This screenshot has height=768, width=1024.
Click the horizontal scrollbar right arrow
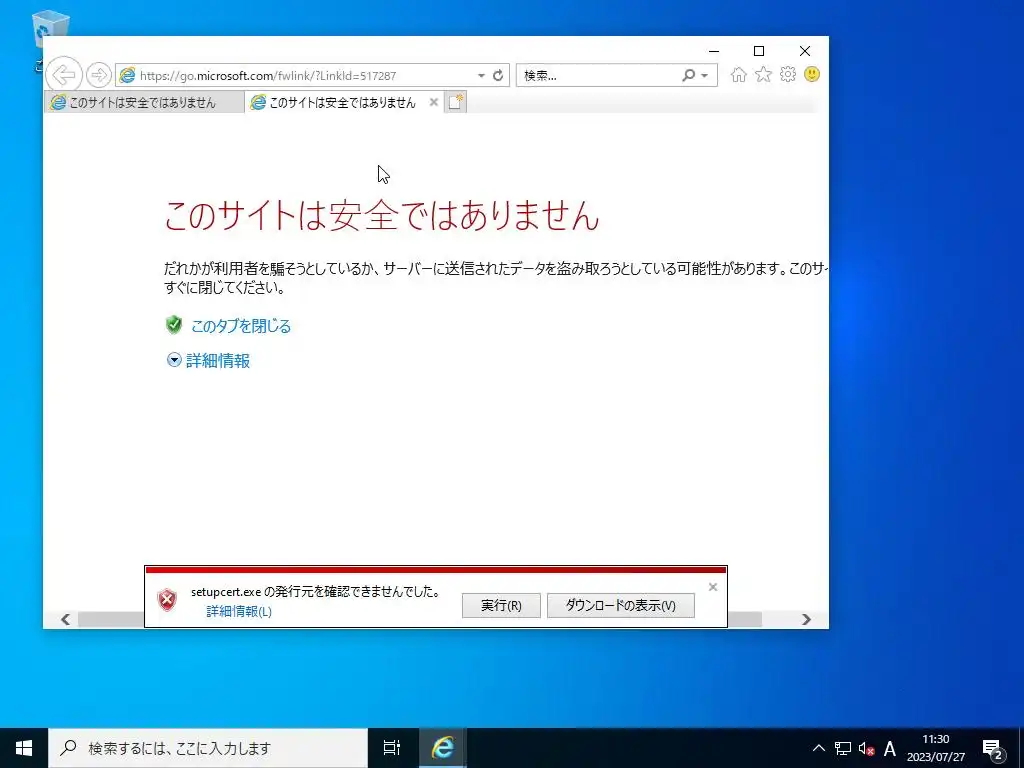pyautogui.click(x=807, y=619)
